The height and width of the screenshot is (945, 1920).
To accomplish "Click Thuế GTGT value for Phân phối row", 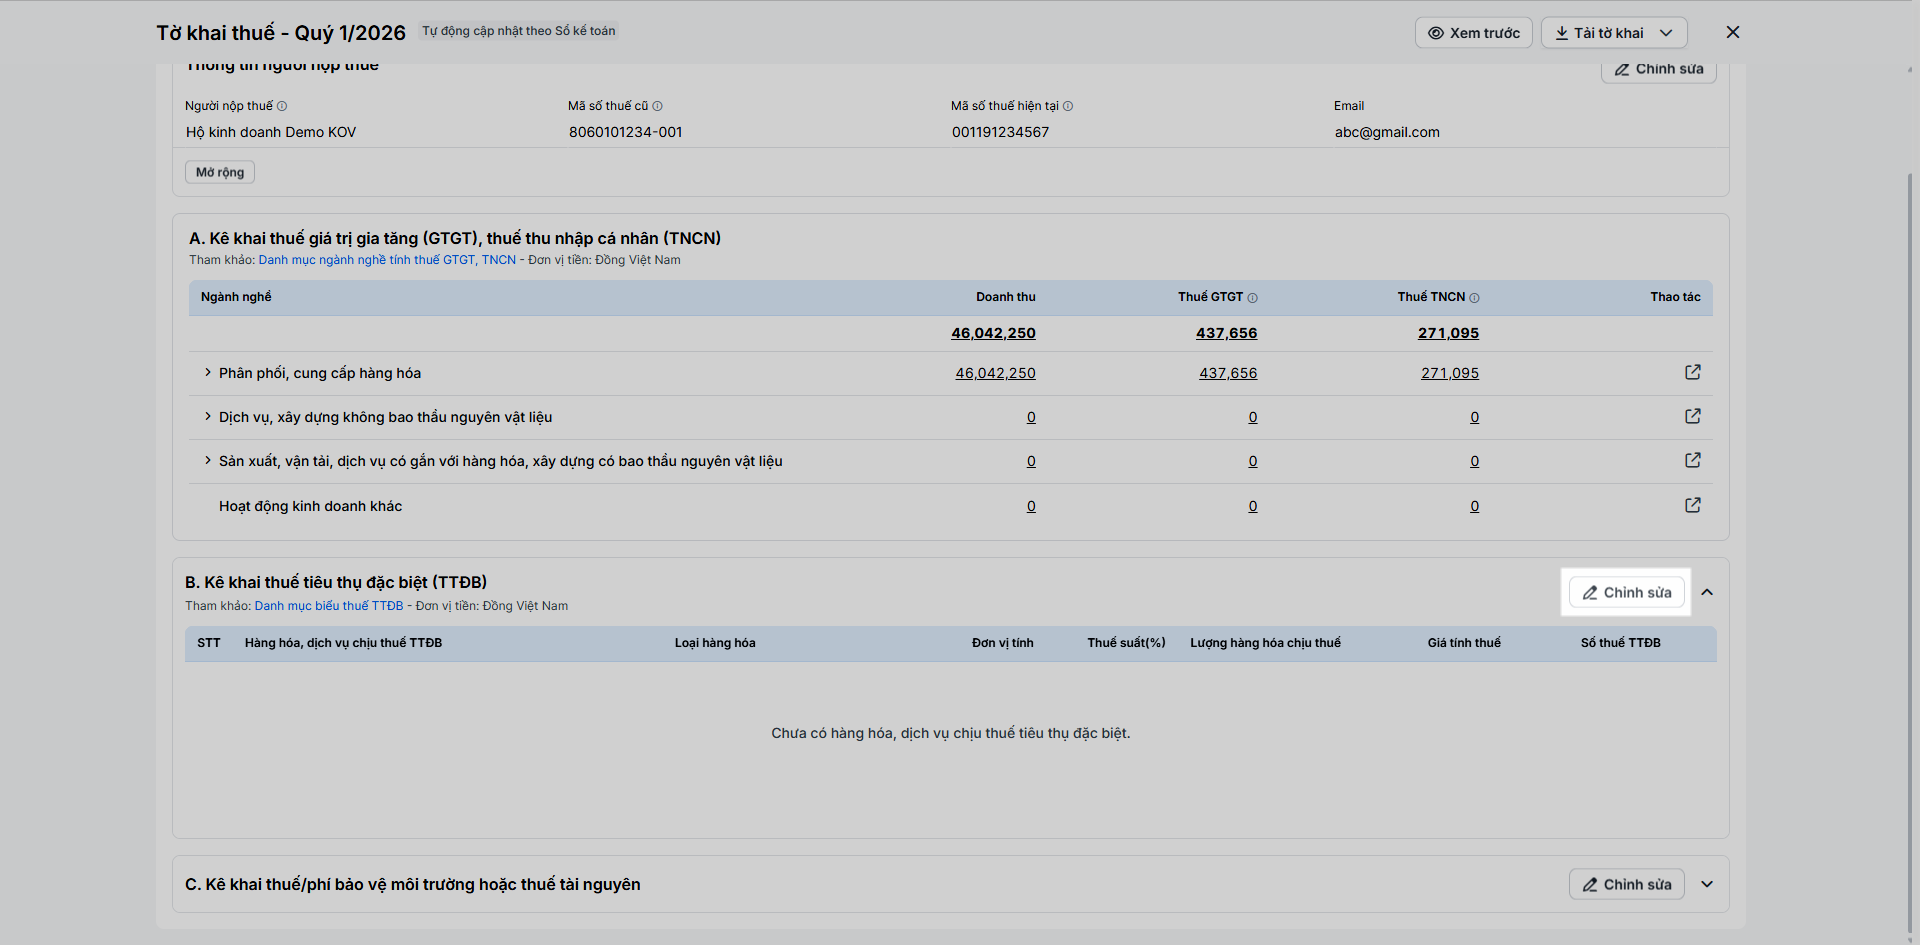I will click(x=1228, y=373).
